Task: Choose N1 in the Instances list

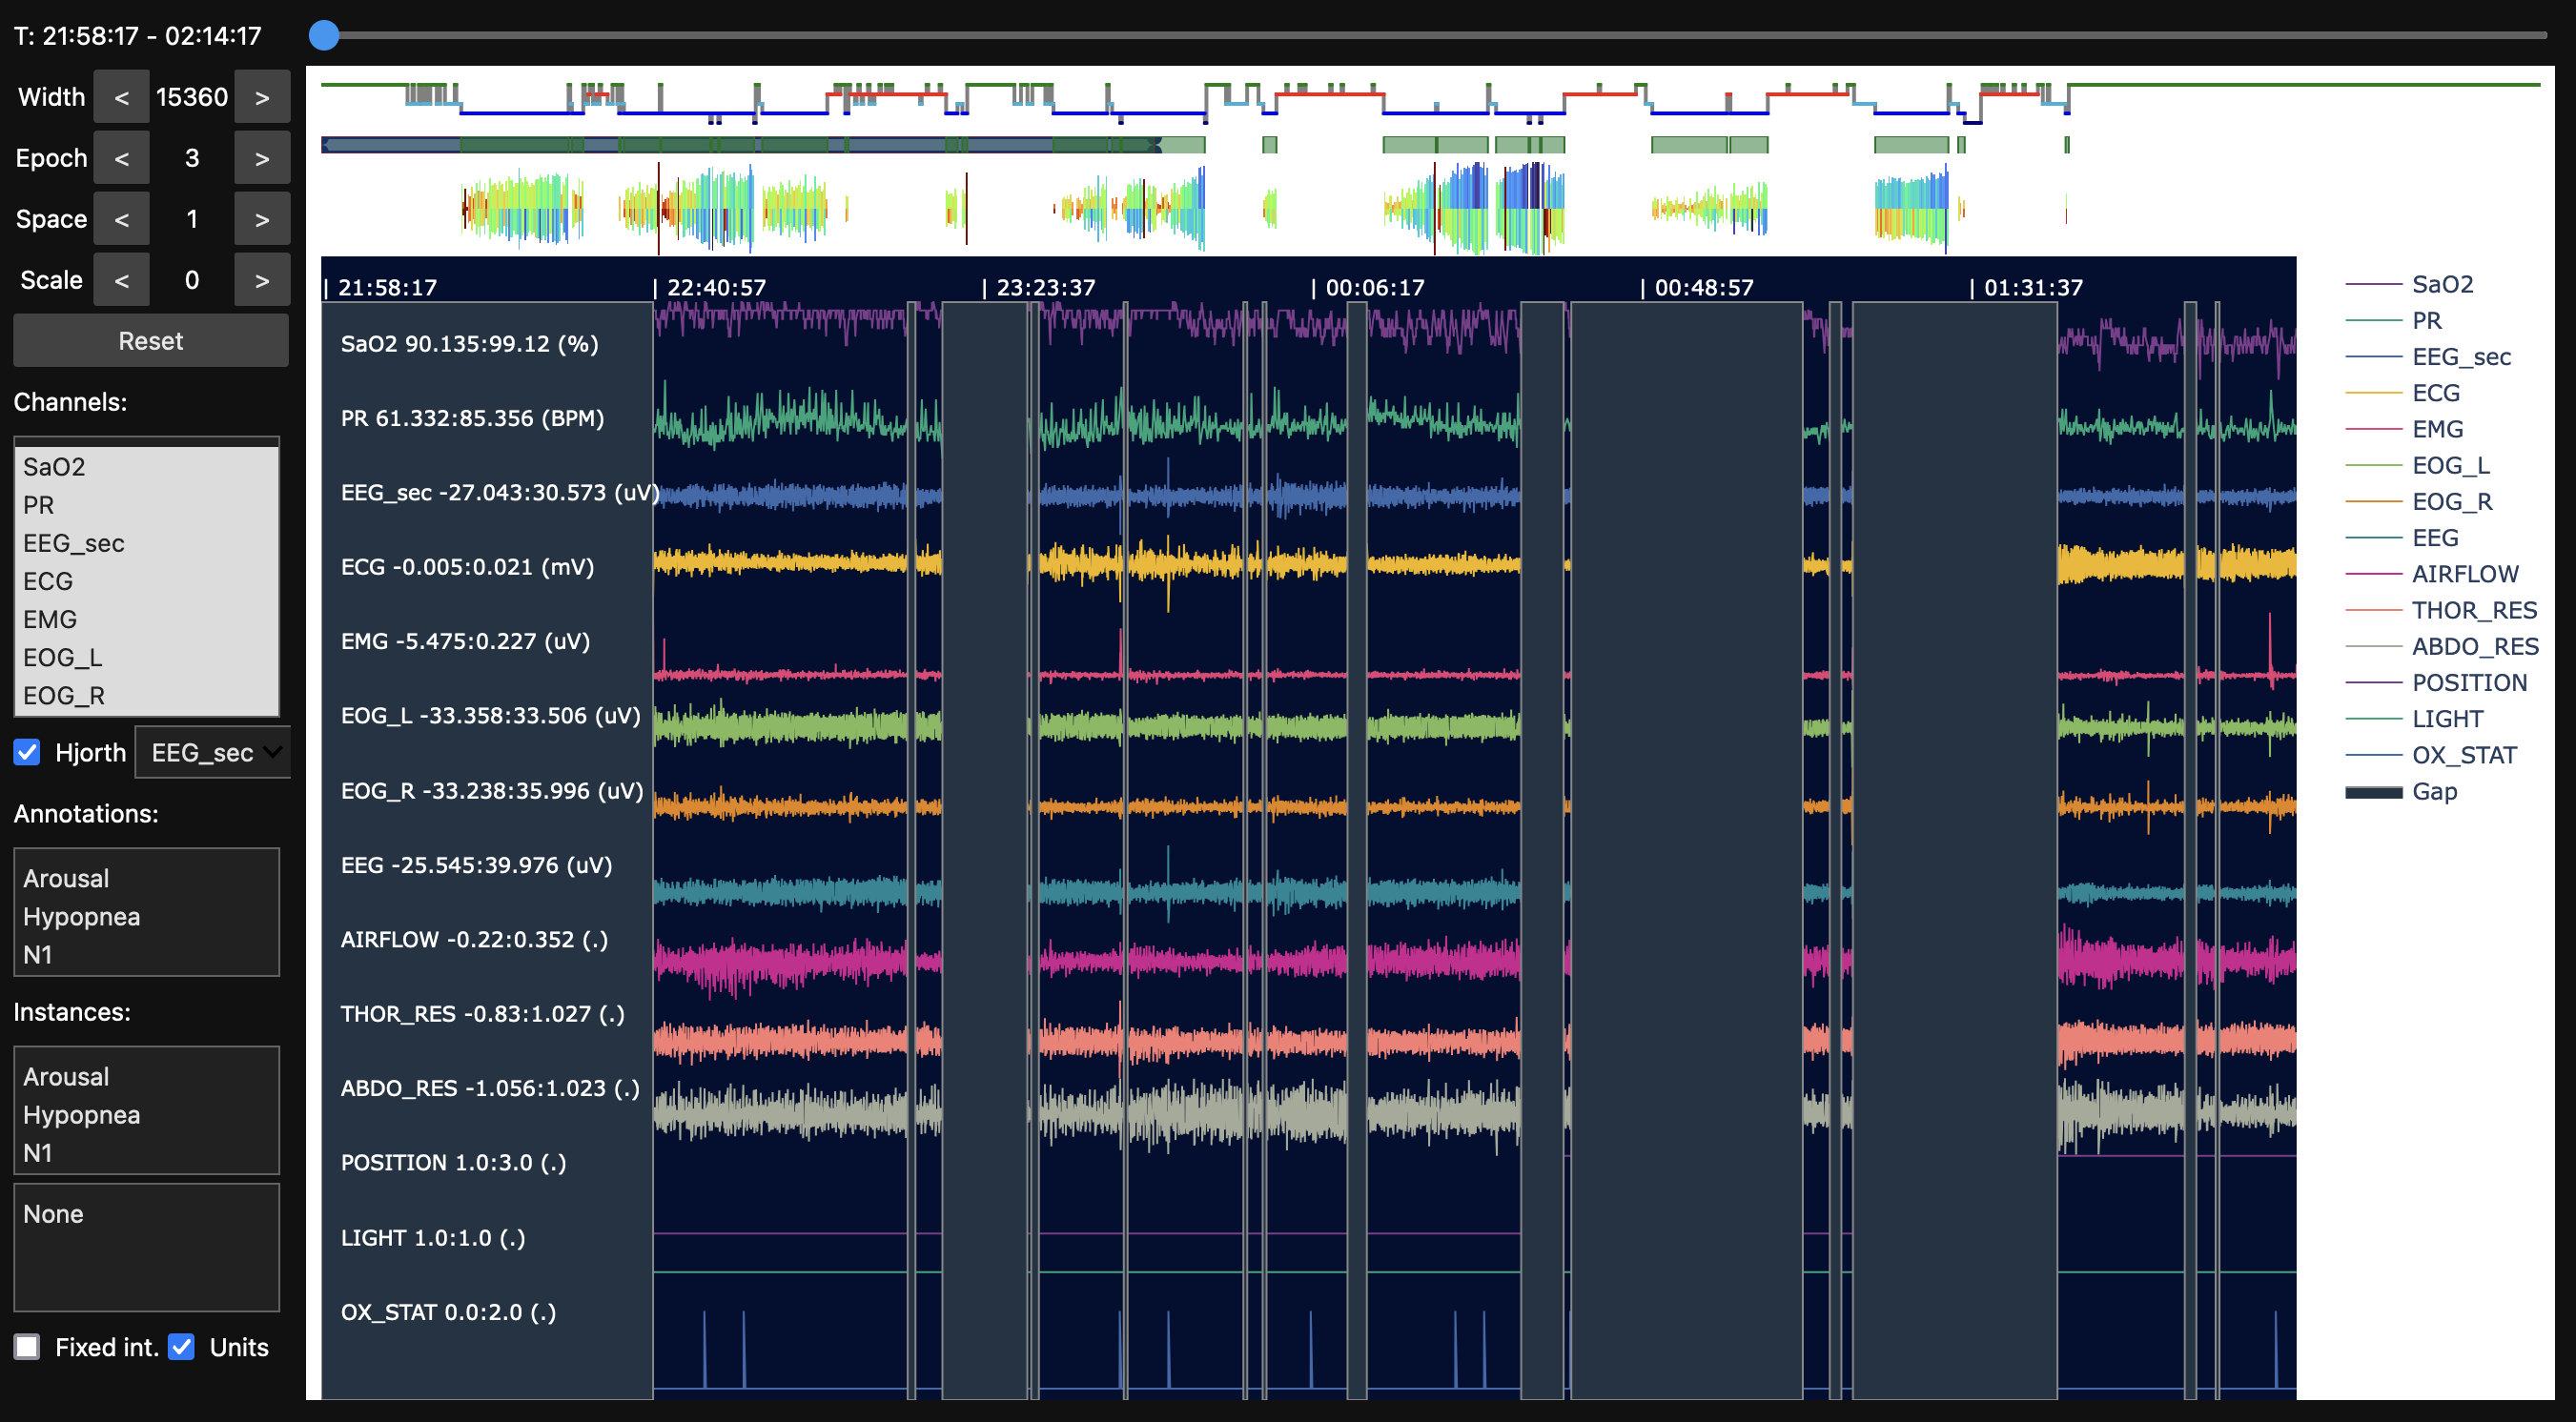Action: pyautogui.click(x=38, y=1152)
